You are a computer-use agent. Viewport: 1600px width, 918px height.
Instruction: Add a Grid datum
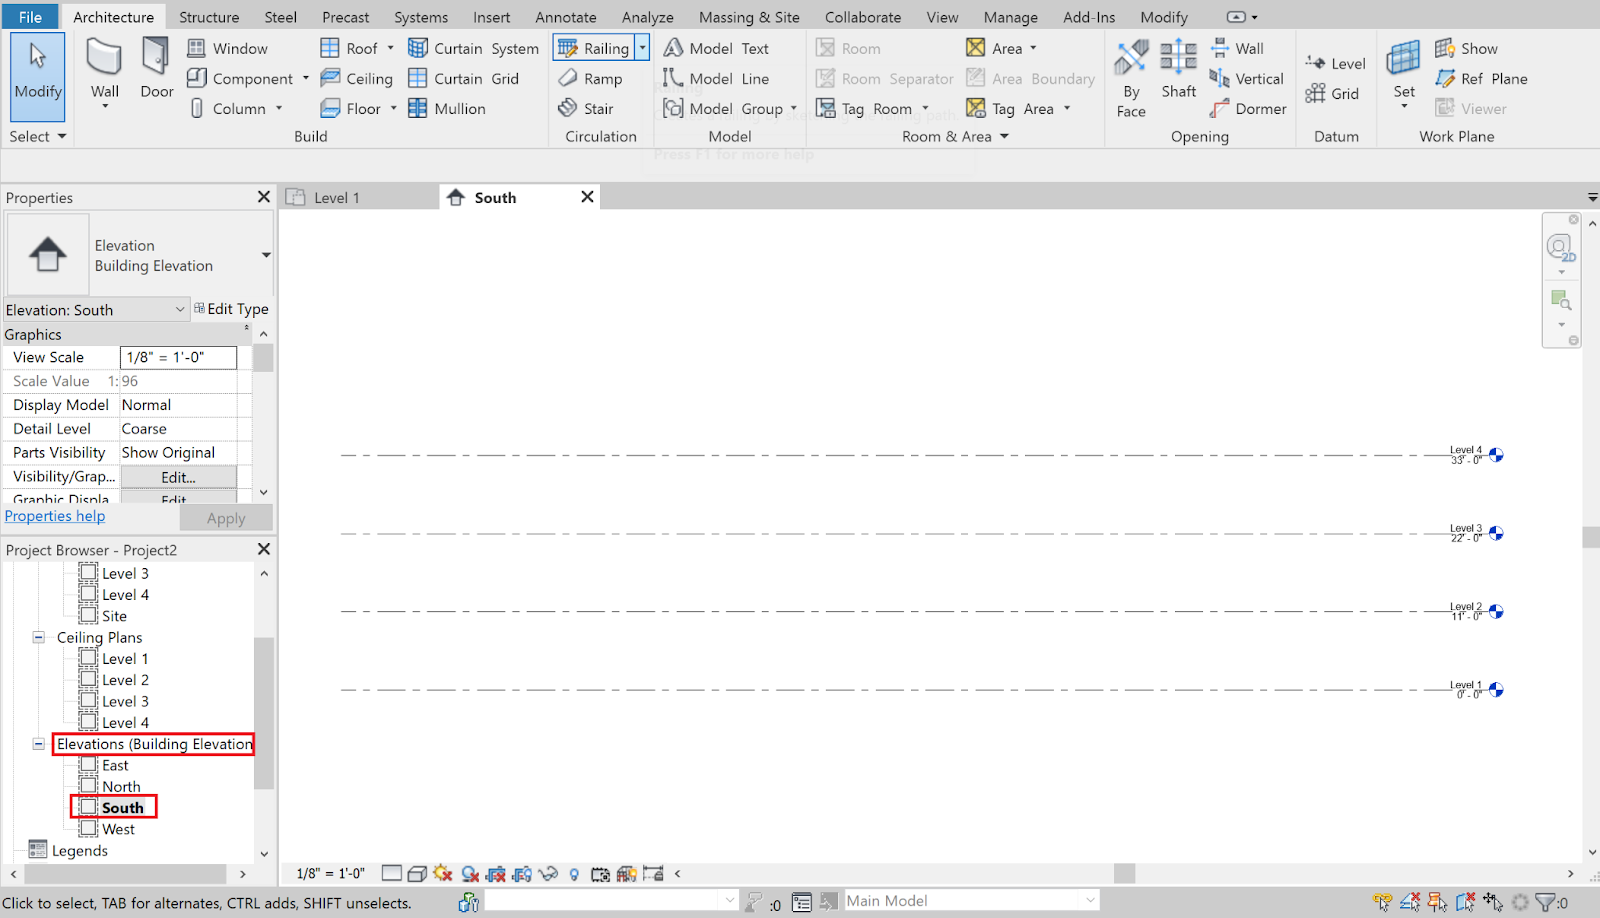click(1332, 93)
